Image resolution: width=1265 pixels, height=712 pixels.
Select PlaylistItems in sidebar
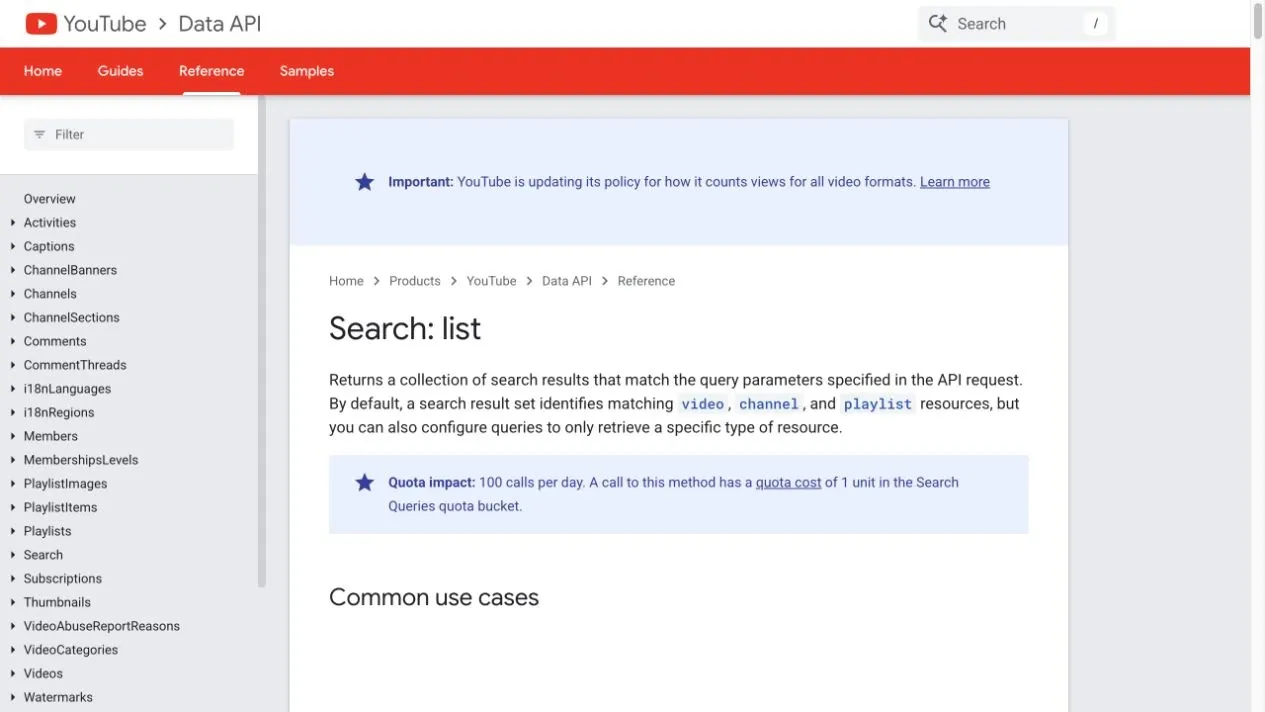pos(60,507)
